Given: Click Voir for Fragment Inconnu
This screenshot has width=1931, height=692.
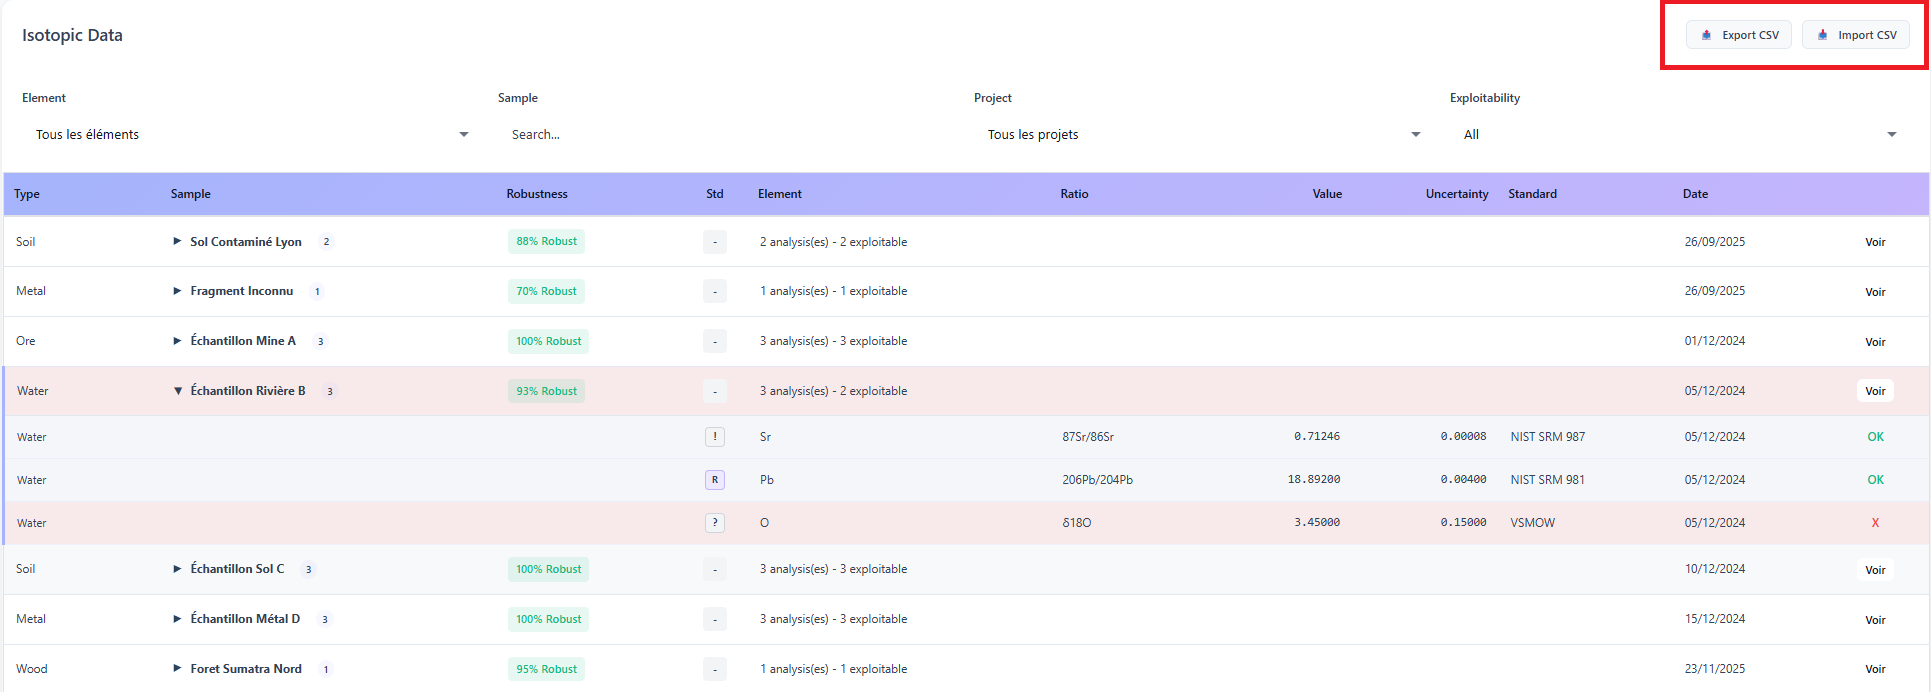Looking at the screenshot, I should (x=1875, y=292).
